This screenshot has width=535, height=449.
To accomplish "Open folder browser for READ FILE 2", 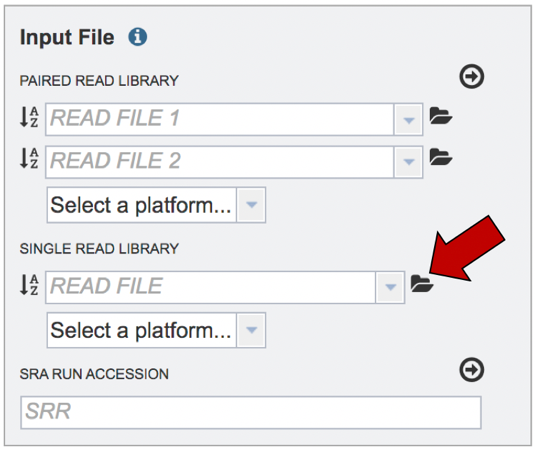I will tap(440, 157).
